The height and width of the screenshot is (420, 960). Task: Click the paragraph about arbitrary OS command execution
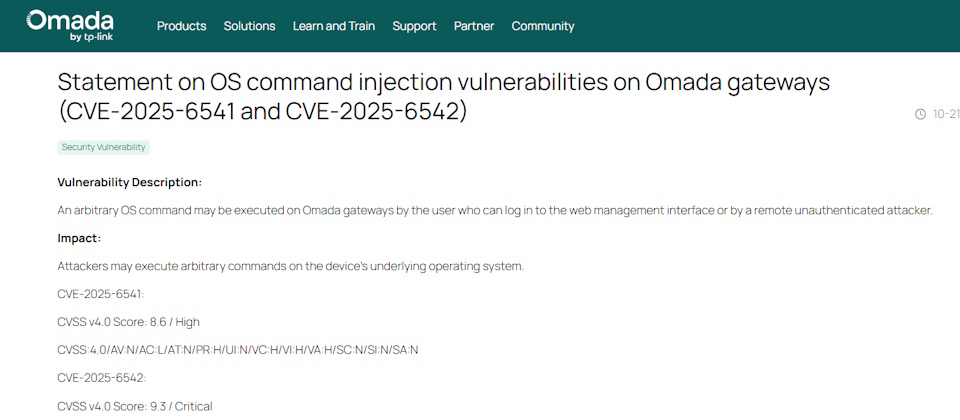click(494, 210)
